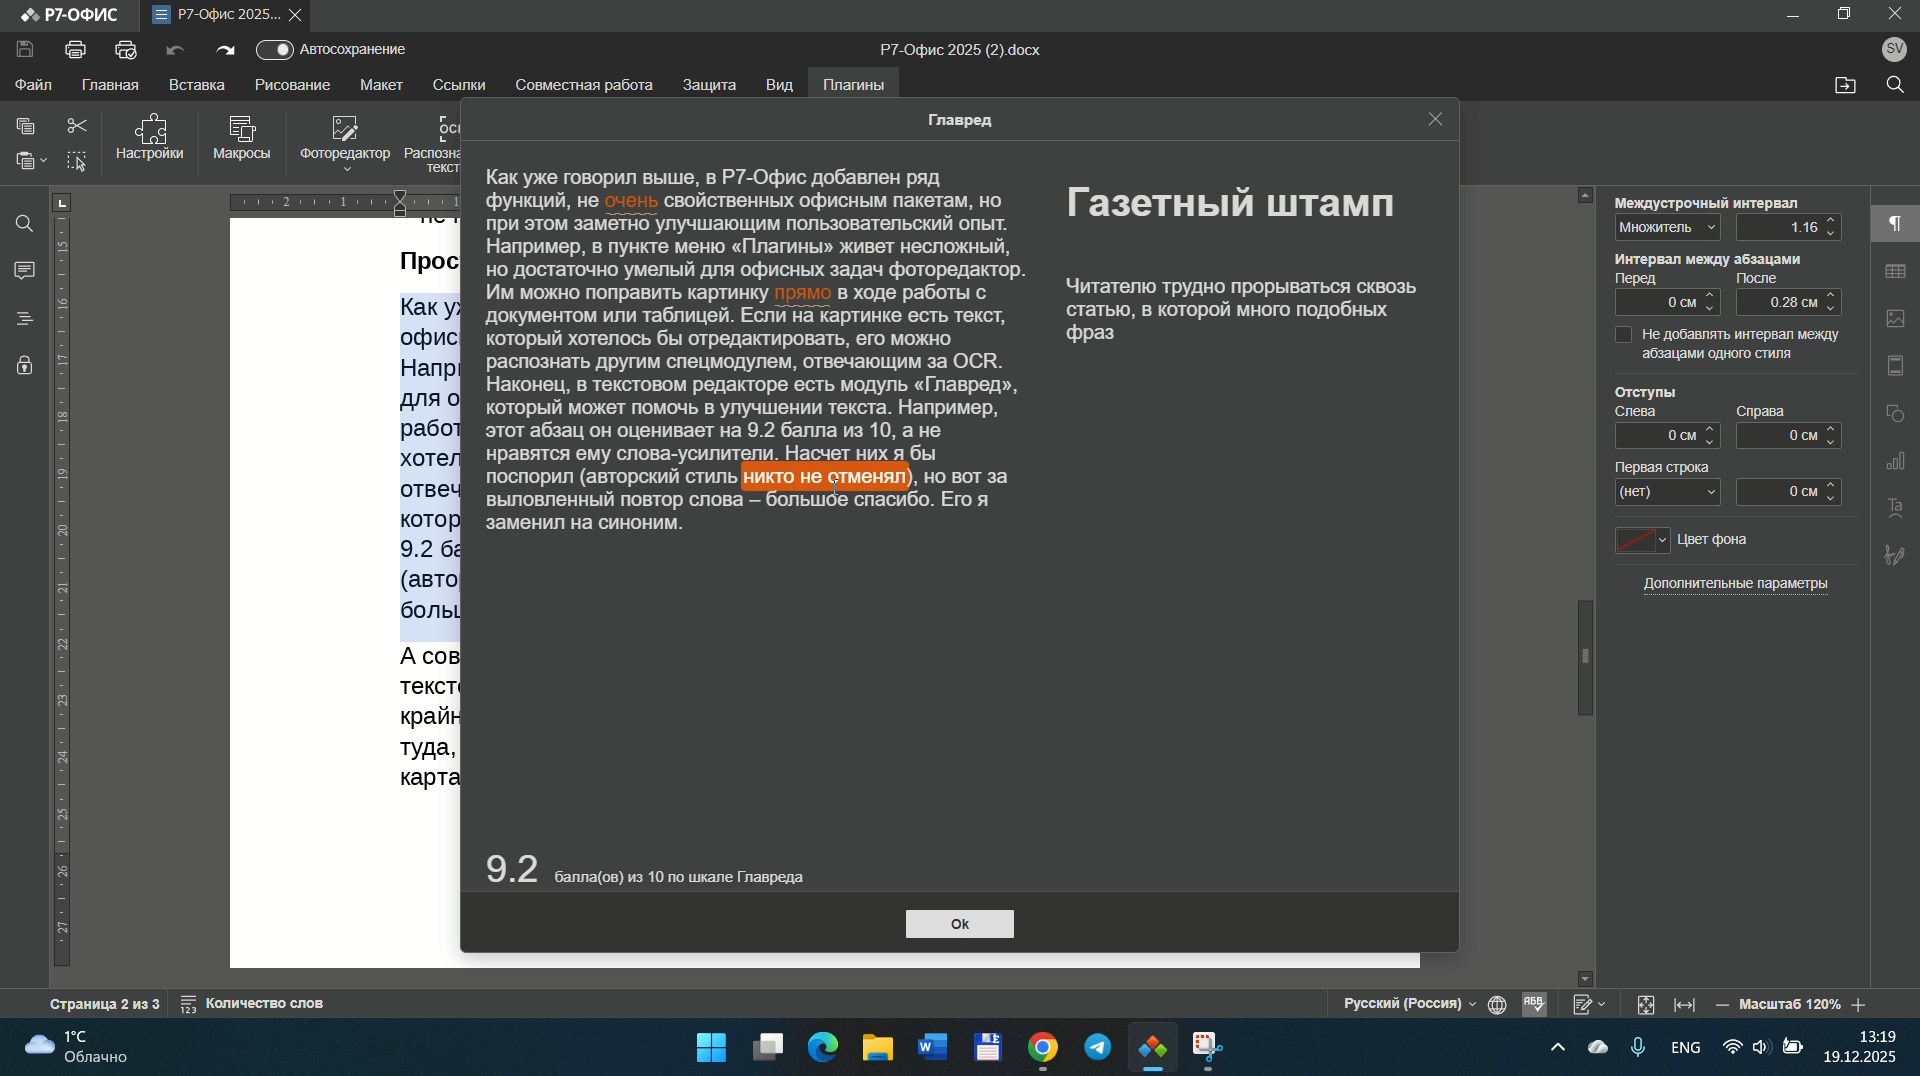Open the Дополнительные параметры link

point(1736,584)
